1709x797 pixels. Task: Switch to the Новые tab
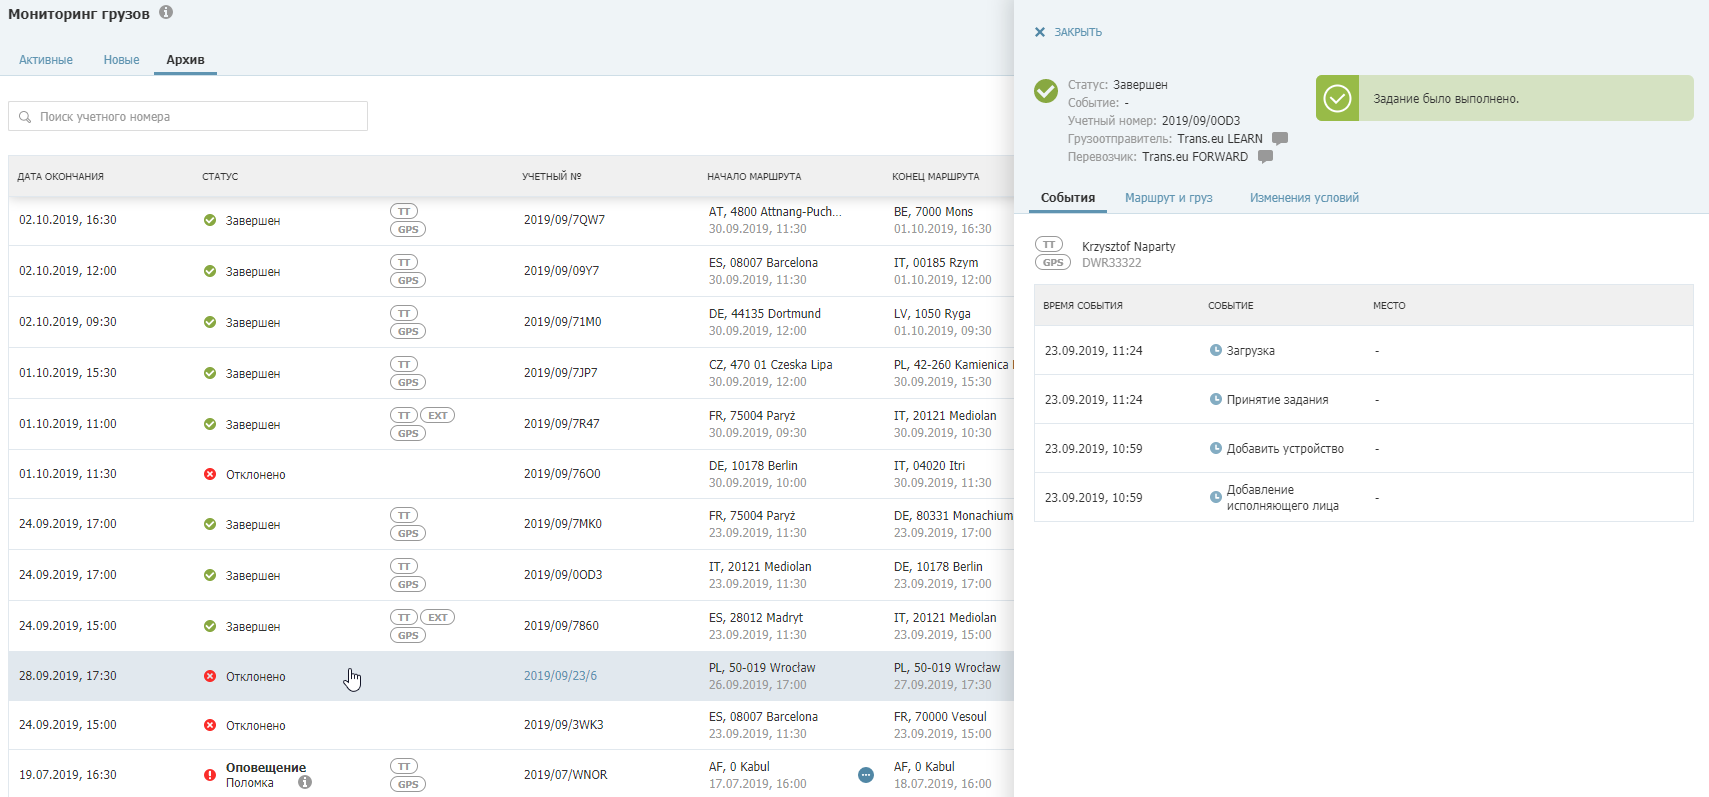[121, 60]
